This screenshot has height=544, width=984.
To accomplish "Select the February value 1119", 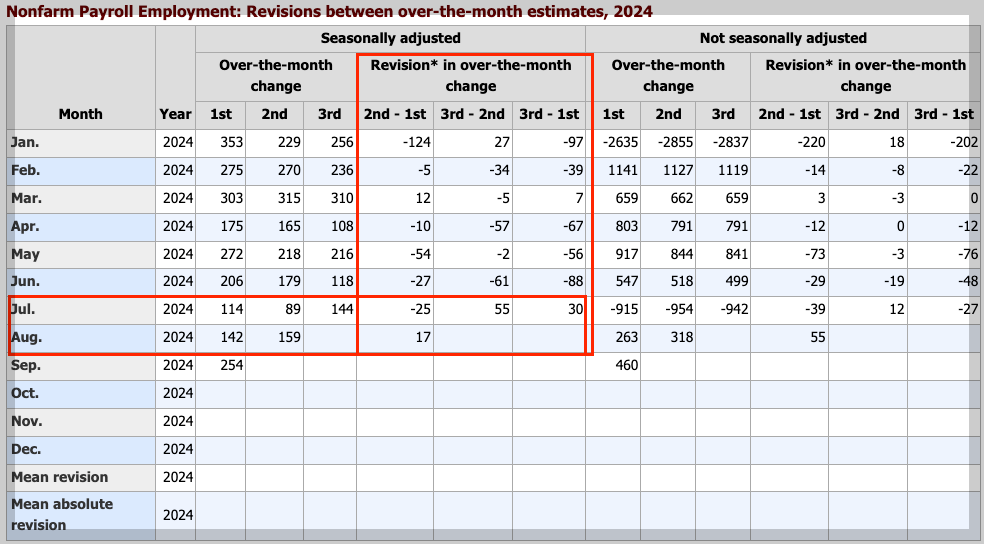I will (x=733, y=170).
